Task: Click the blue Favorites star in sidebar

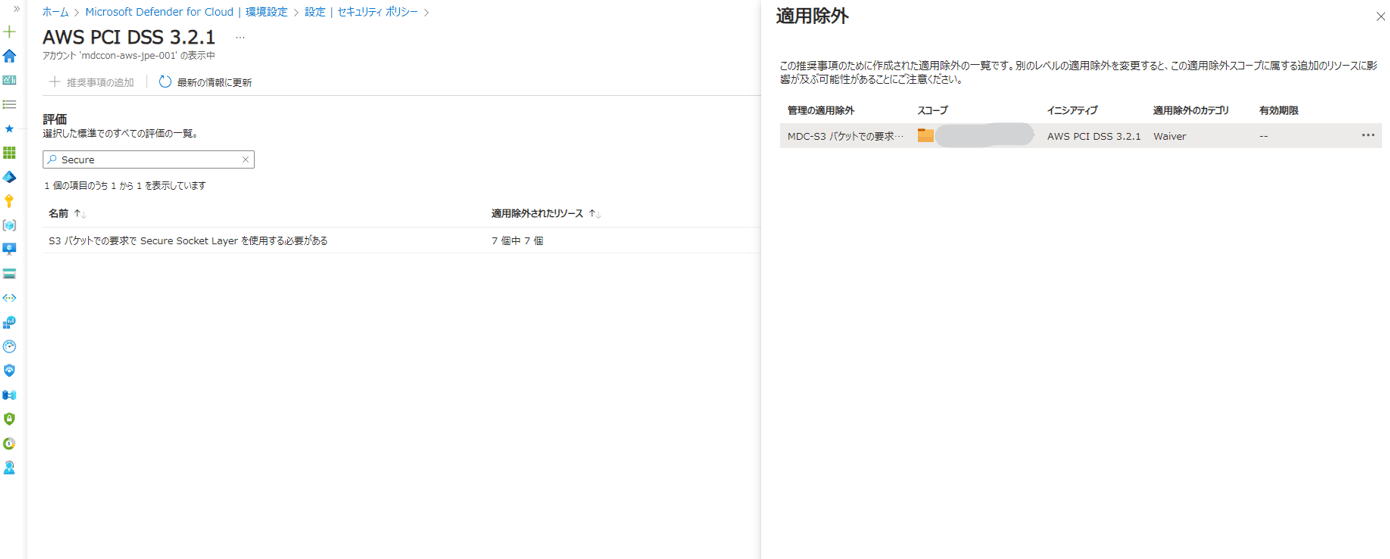Action: [x=9, y=129]
